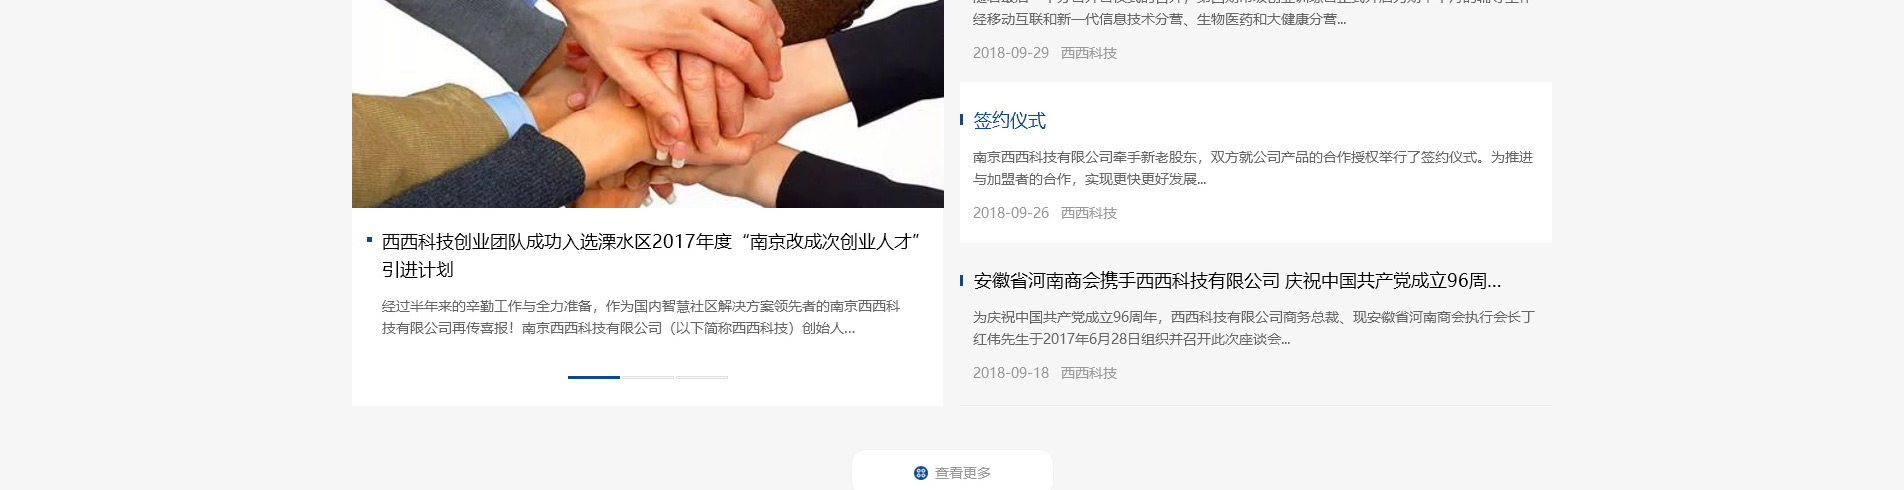Open the 签约仪式 summary paragraph text
This screenshot has width=1904, height=490.
pos(1253,168)
